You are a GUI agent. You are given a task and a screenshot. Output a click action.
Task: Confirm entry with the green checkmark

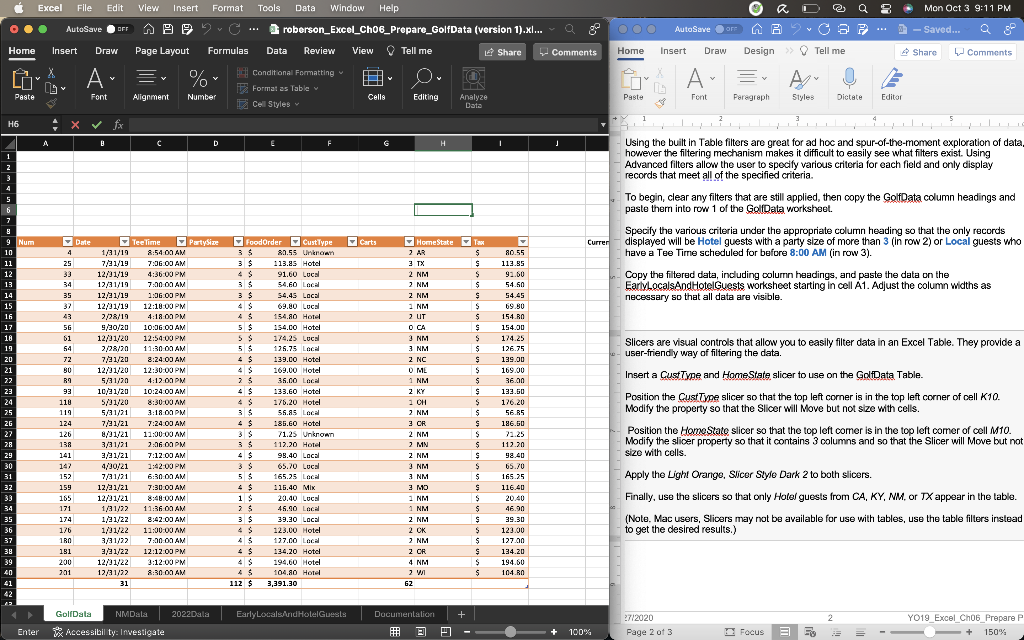[x=97, y=125]
